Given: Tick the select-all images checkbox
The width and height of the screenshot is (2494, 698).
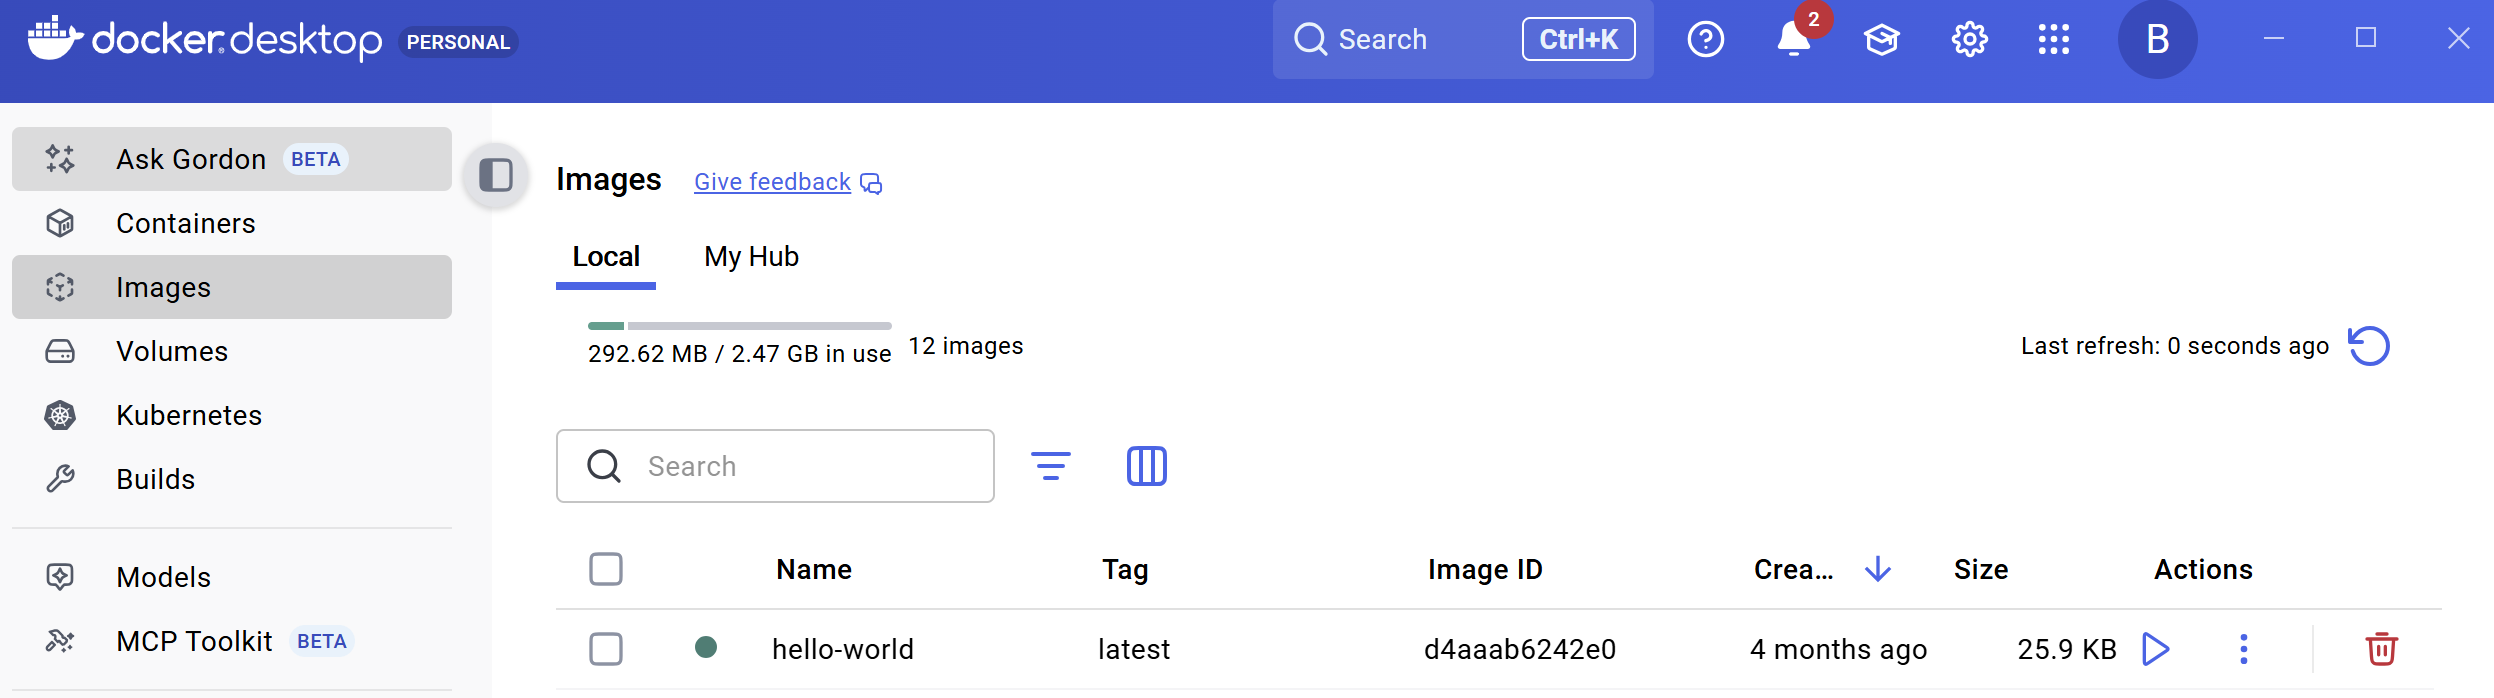Looking at the screenshot, I should click(x=606, y=569).
